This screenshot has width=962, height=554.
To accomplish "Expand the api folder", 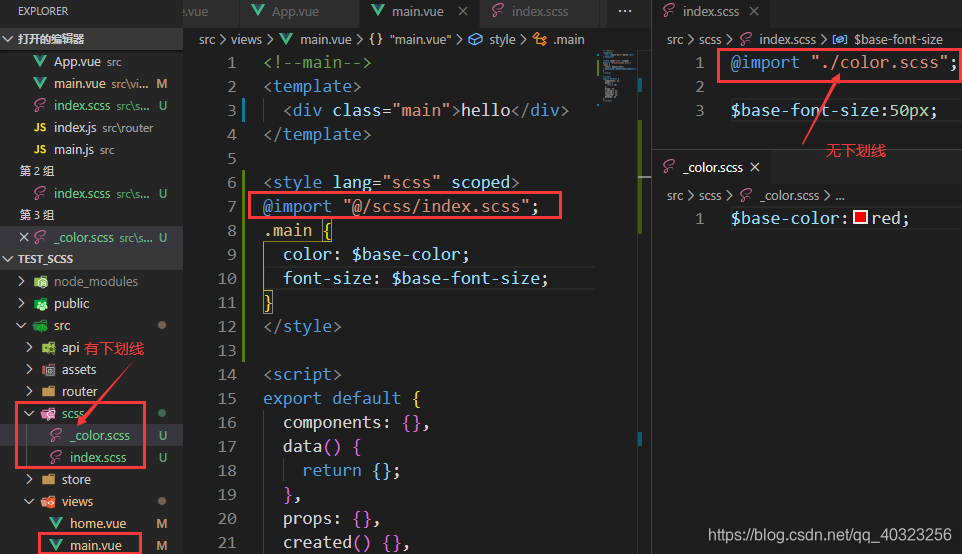I will point(29,347).
